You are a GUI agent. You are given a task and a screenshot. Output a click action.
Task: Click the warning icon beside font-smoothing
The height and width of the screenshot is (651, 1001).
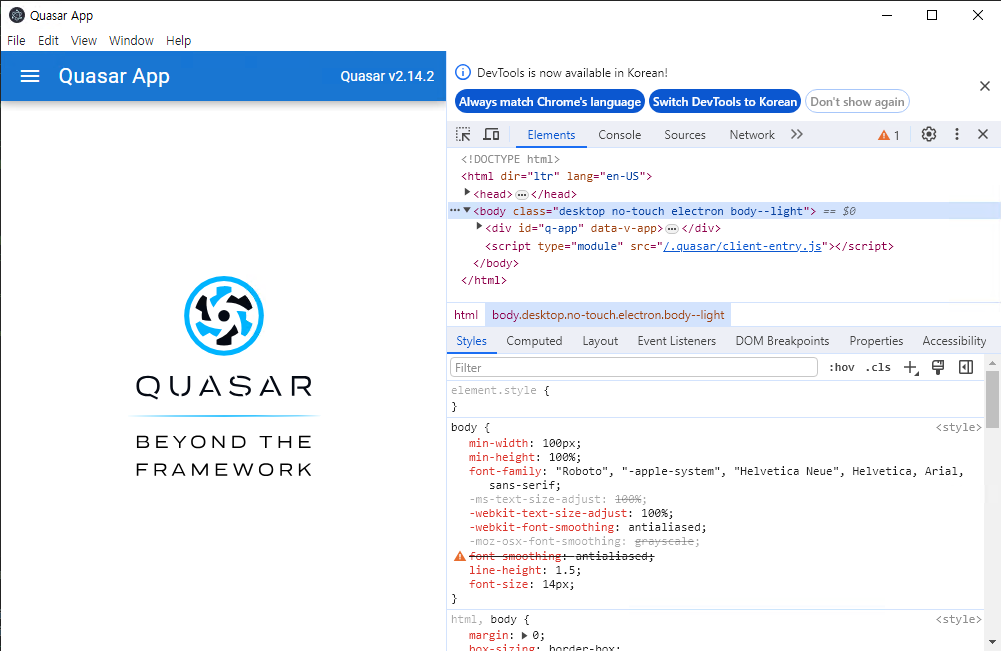(x=460, y=557)
